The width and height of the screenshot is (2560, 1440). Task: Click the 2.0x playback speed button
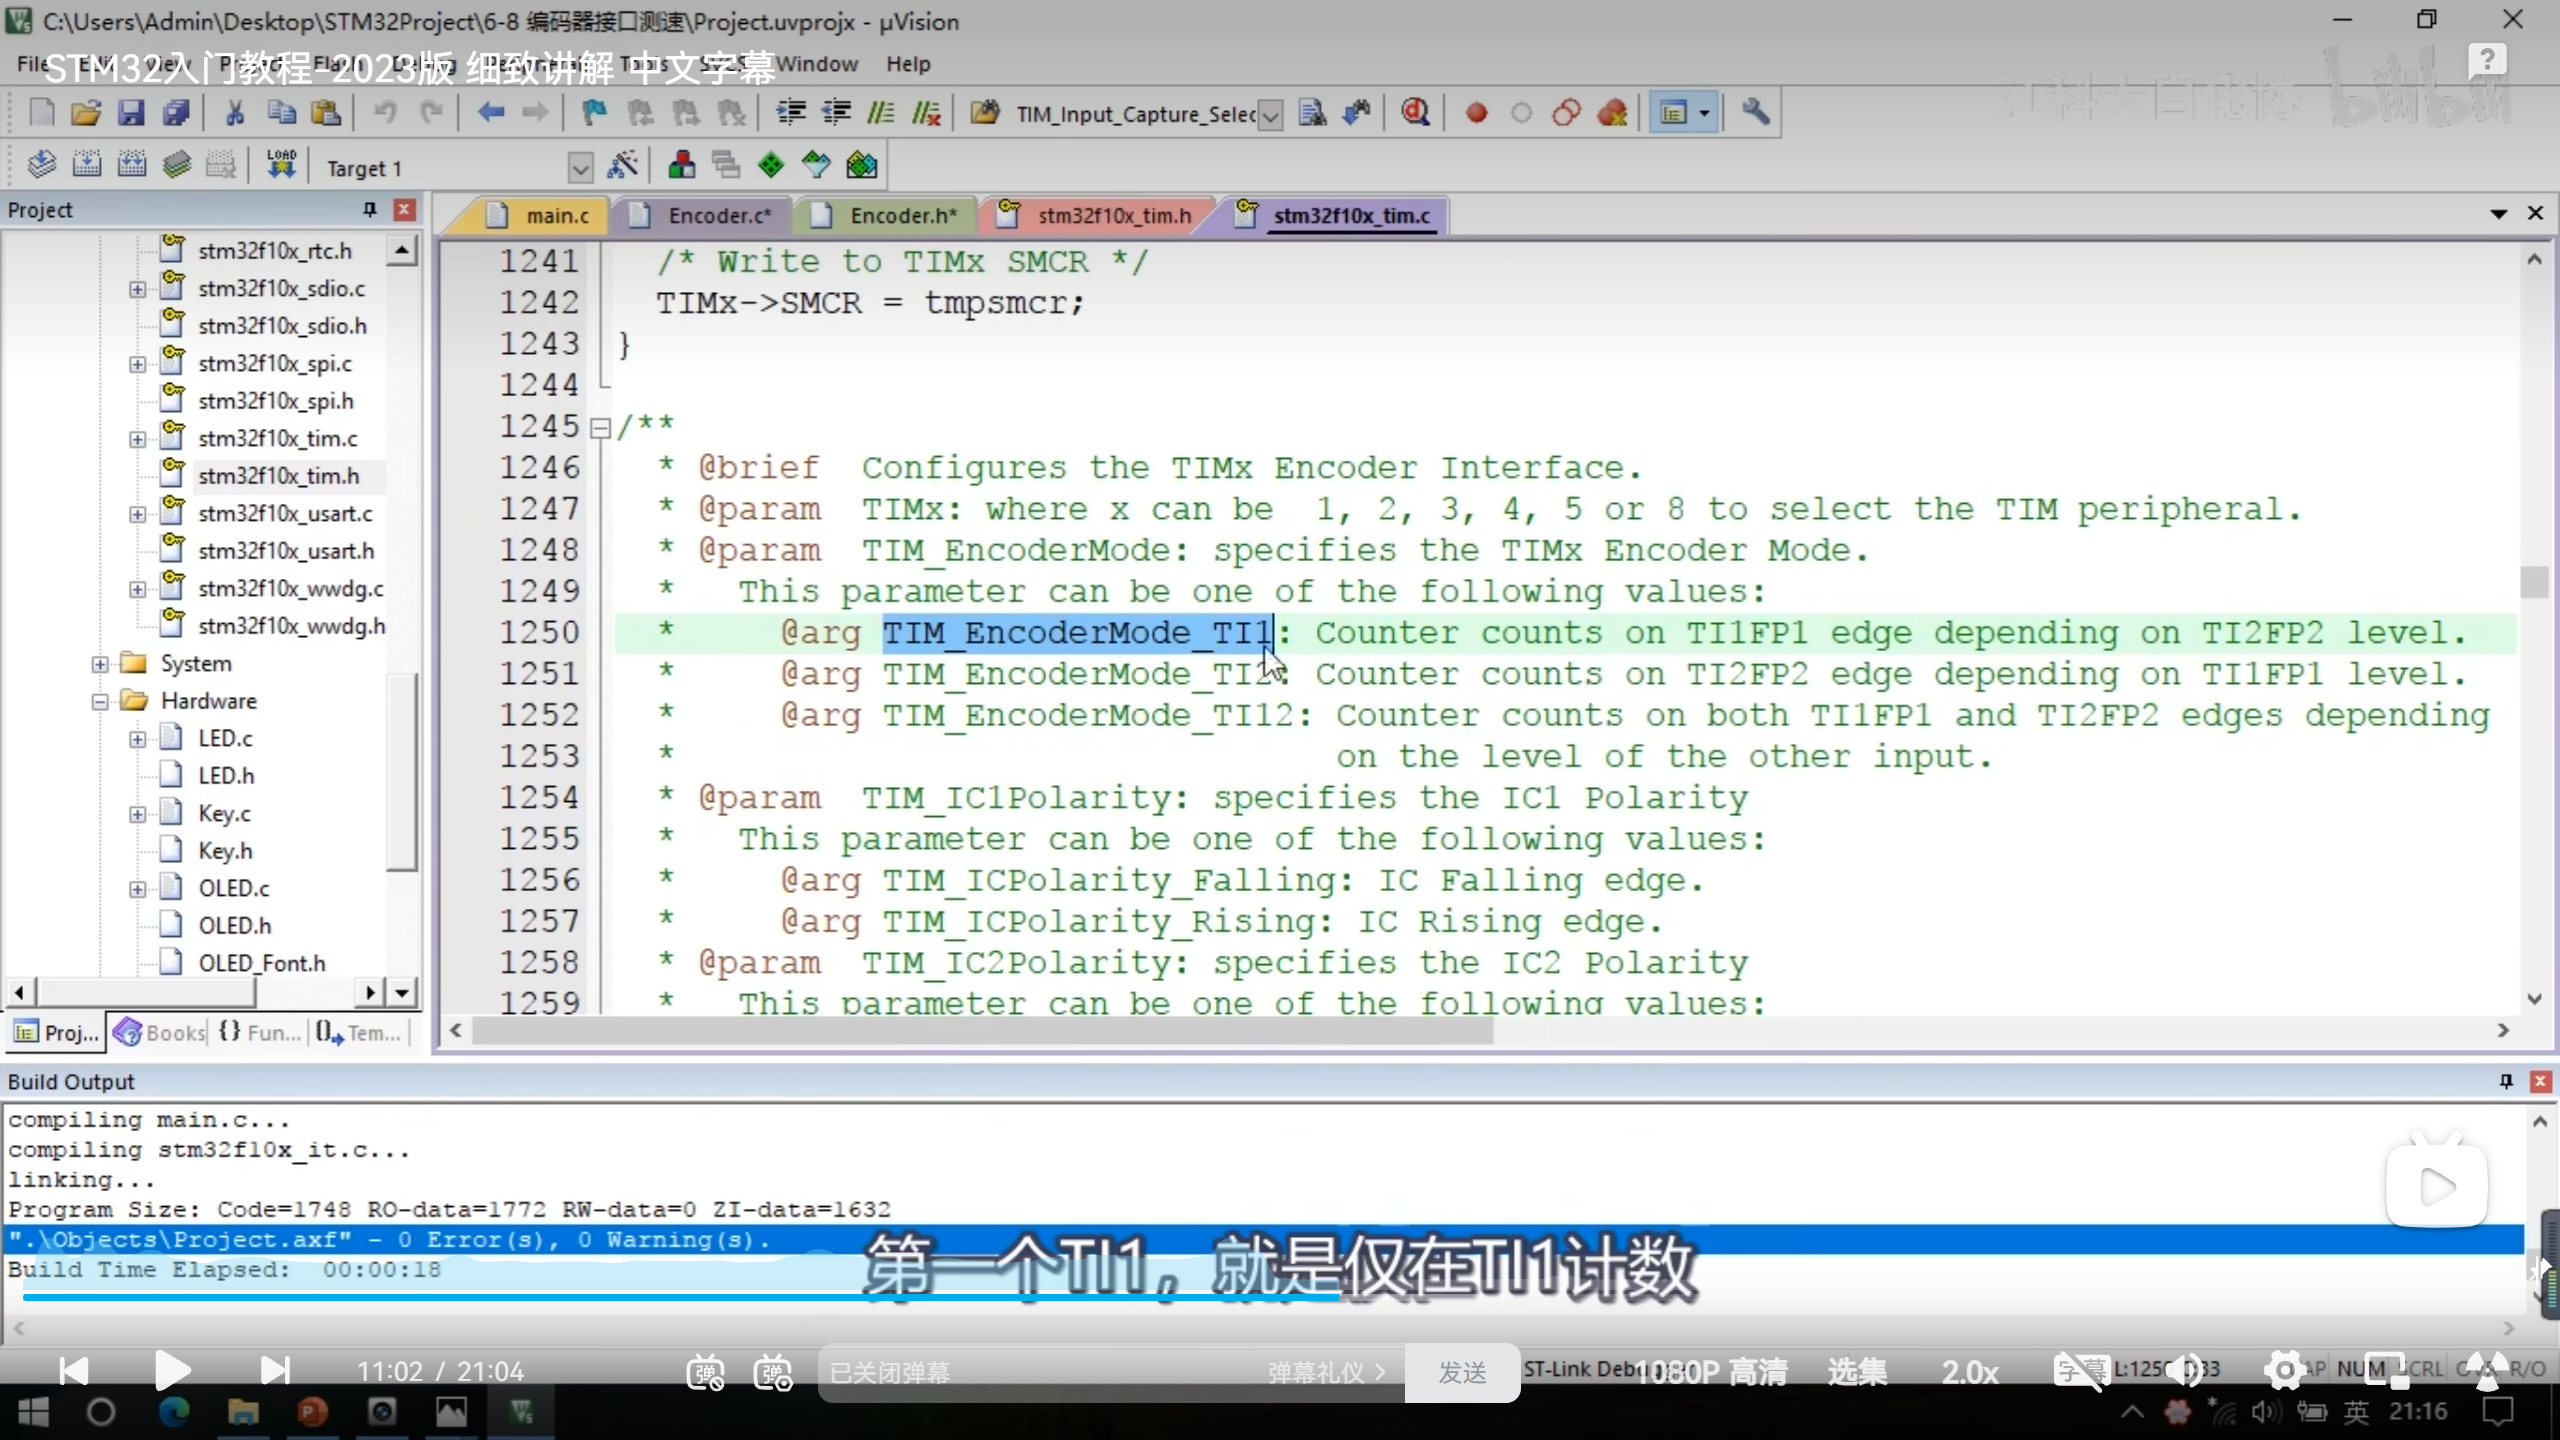[1969, 1371]
